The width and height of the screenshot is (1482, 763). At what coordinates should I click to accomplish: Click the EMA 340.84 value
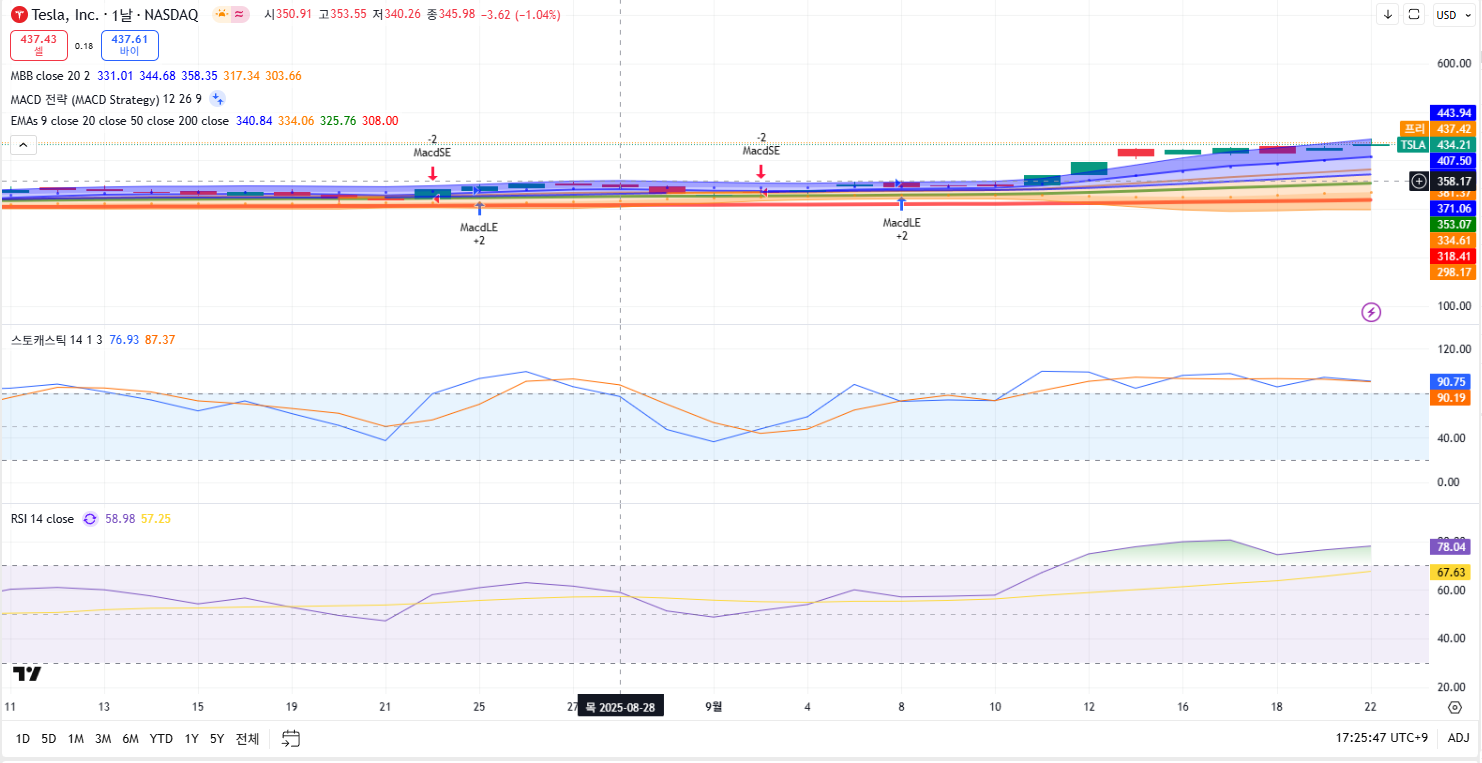click(254, 121)
